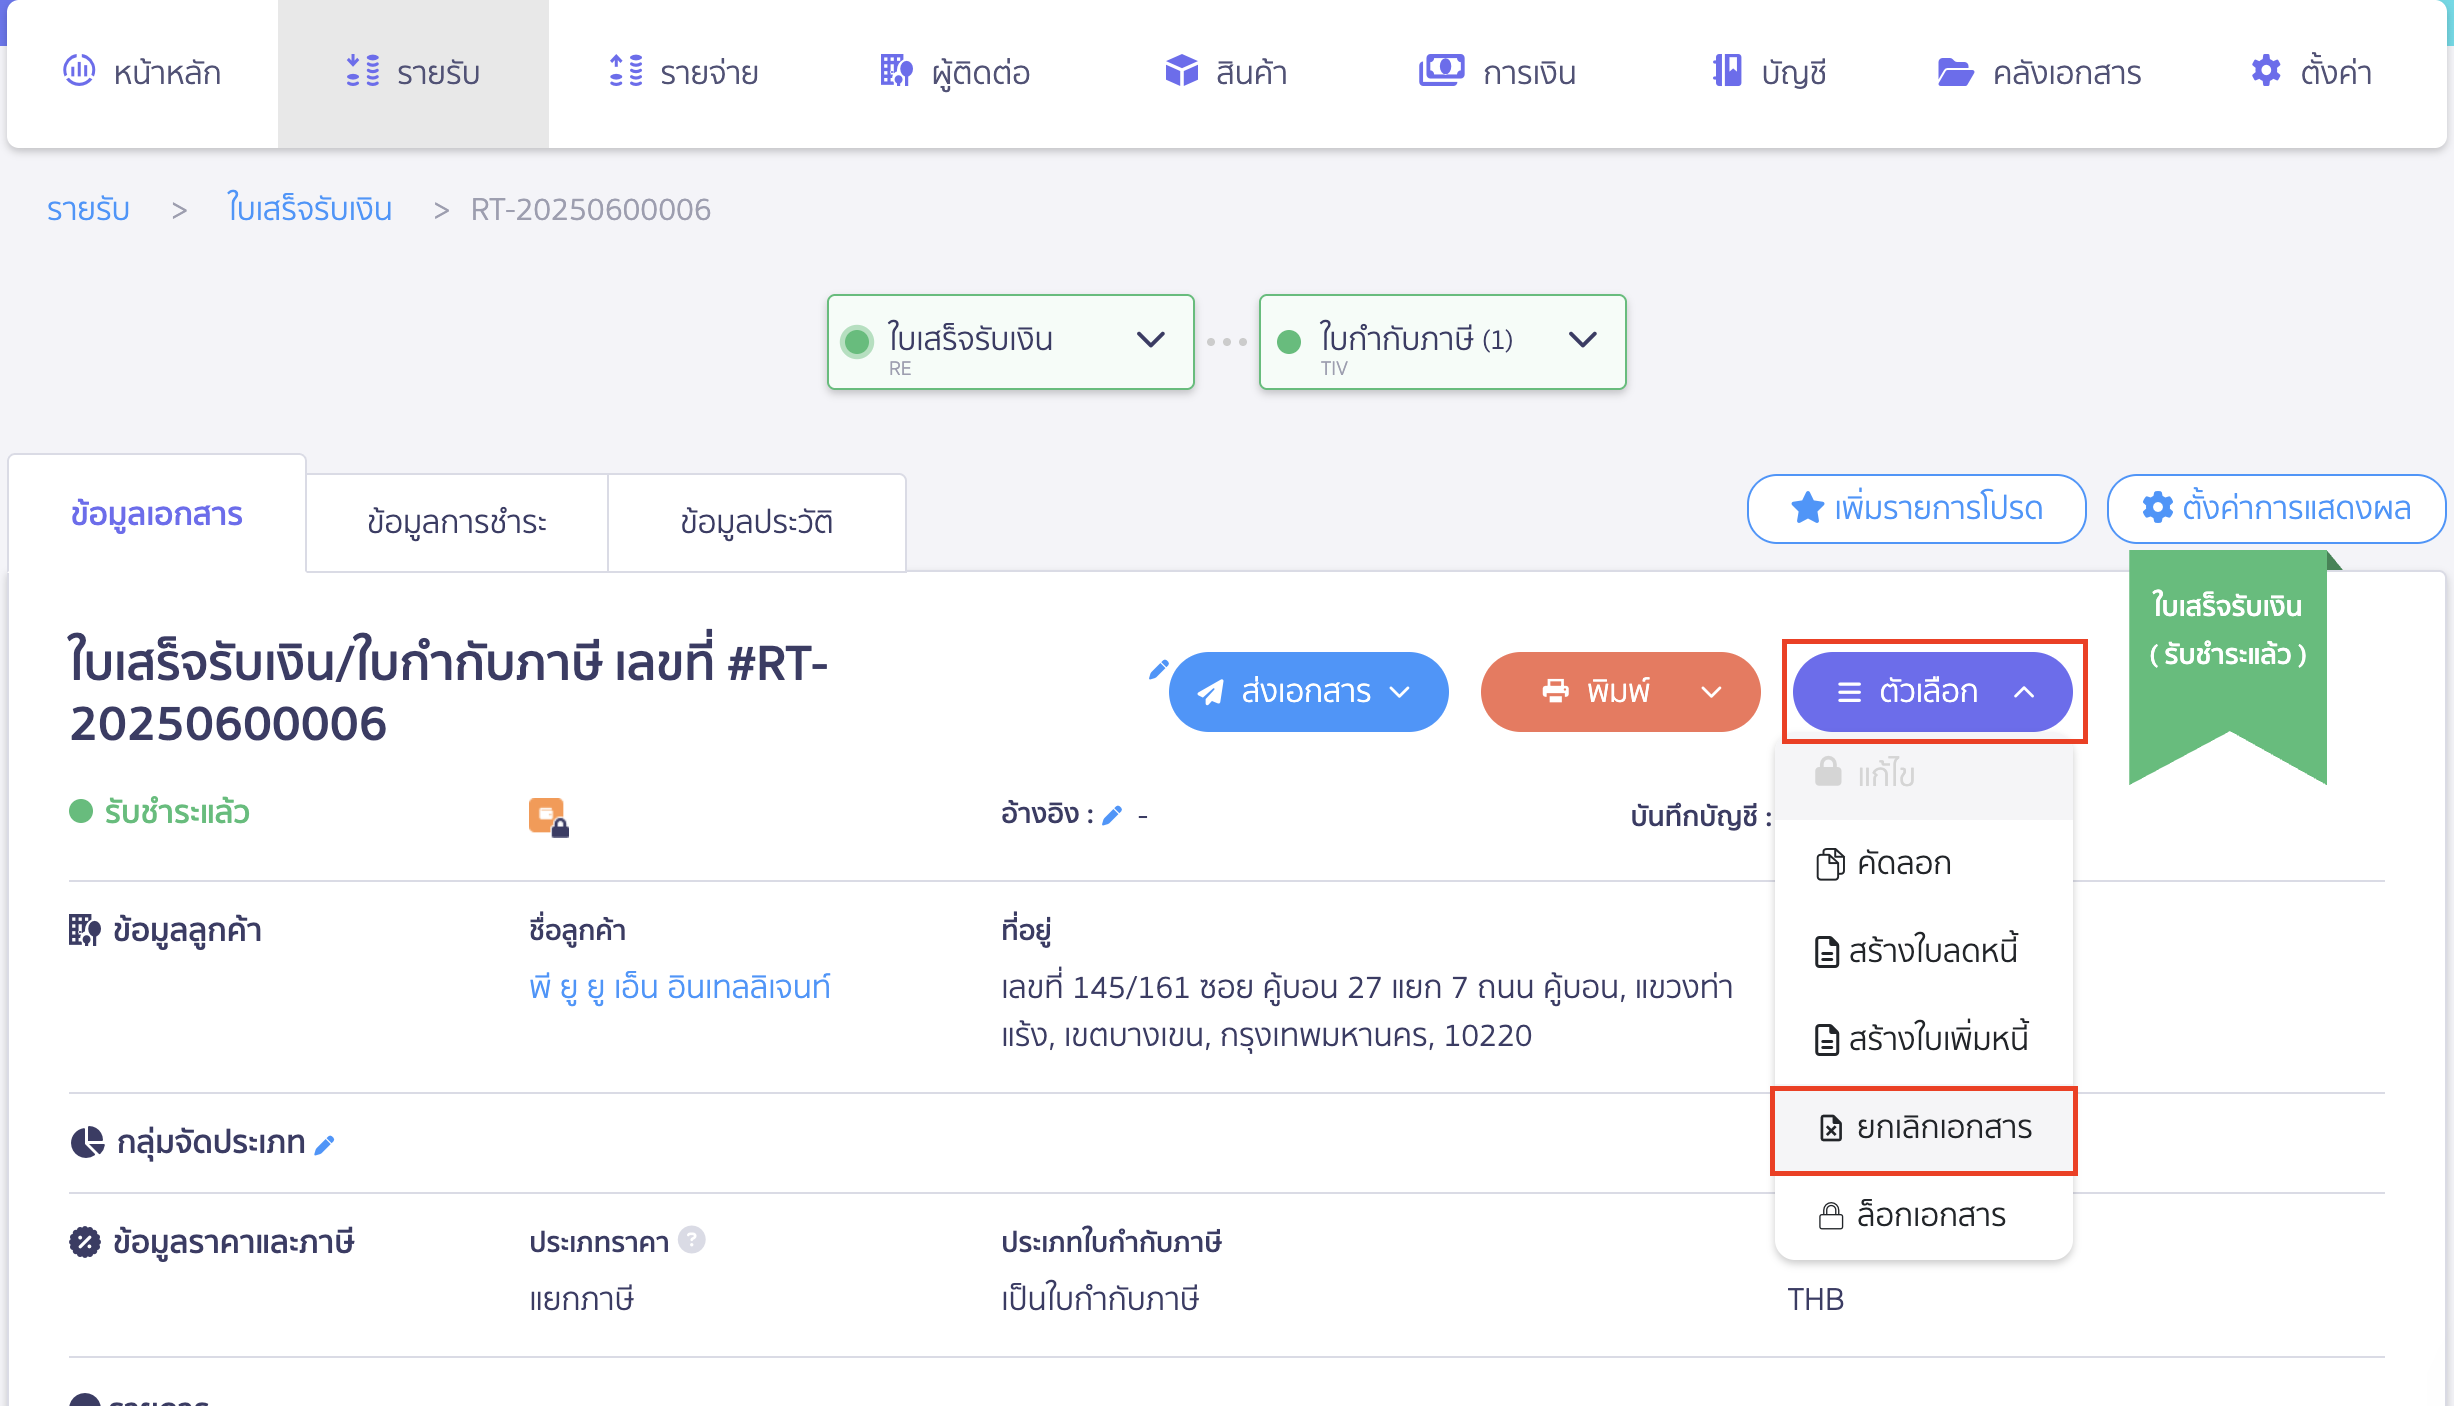Screen dimensions: 2454x1406
Task: Click padlock icon beside ล็อกเอกสาร
Action: coord(1831,1216)
